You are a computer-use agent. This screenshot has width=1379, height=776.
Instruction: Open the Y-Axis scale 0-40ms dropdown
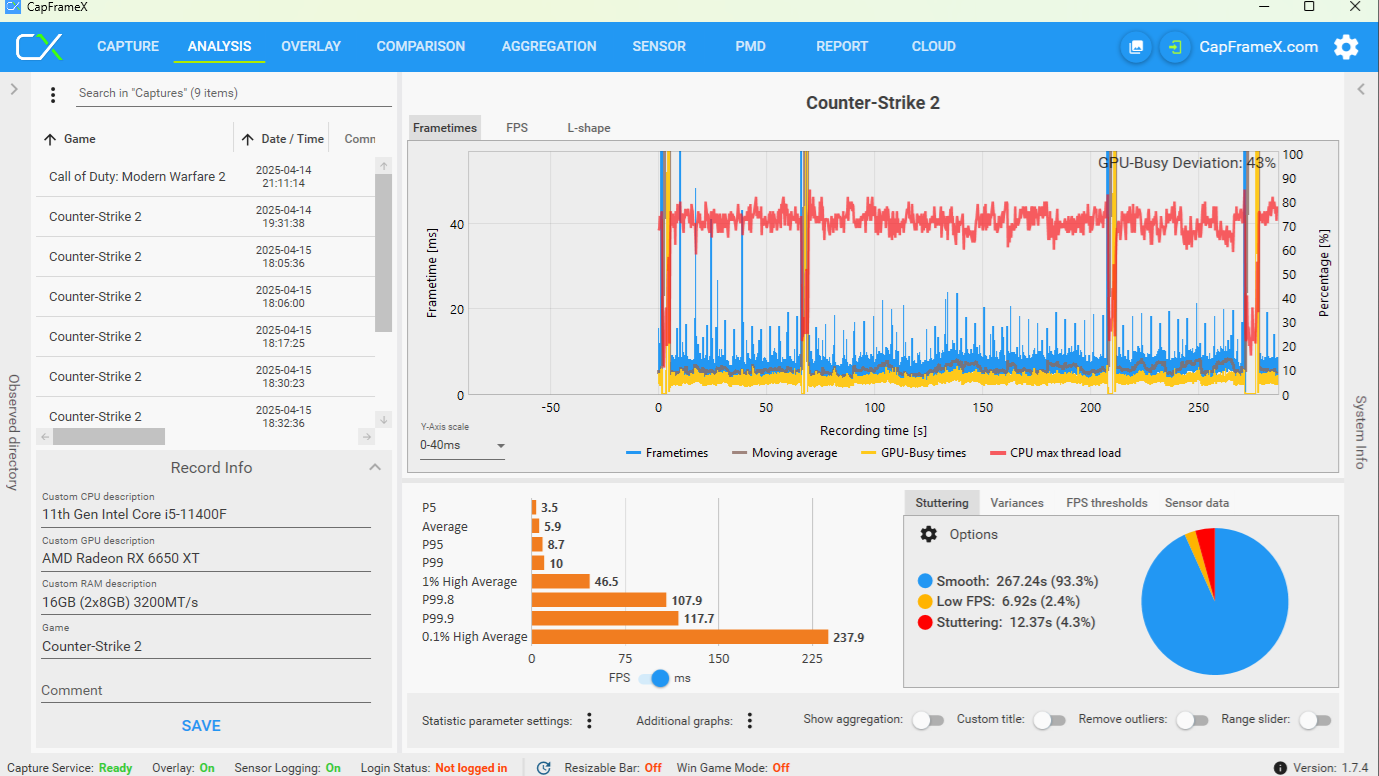[x=462, y=445]
